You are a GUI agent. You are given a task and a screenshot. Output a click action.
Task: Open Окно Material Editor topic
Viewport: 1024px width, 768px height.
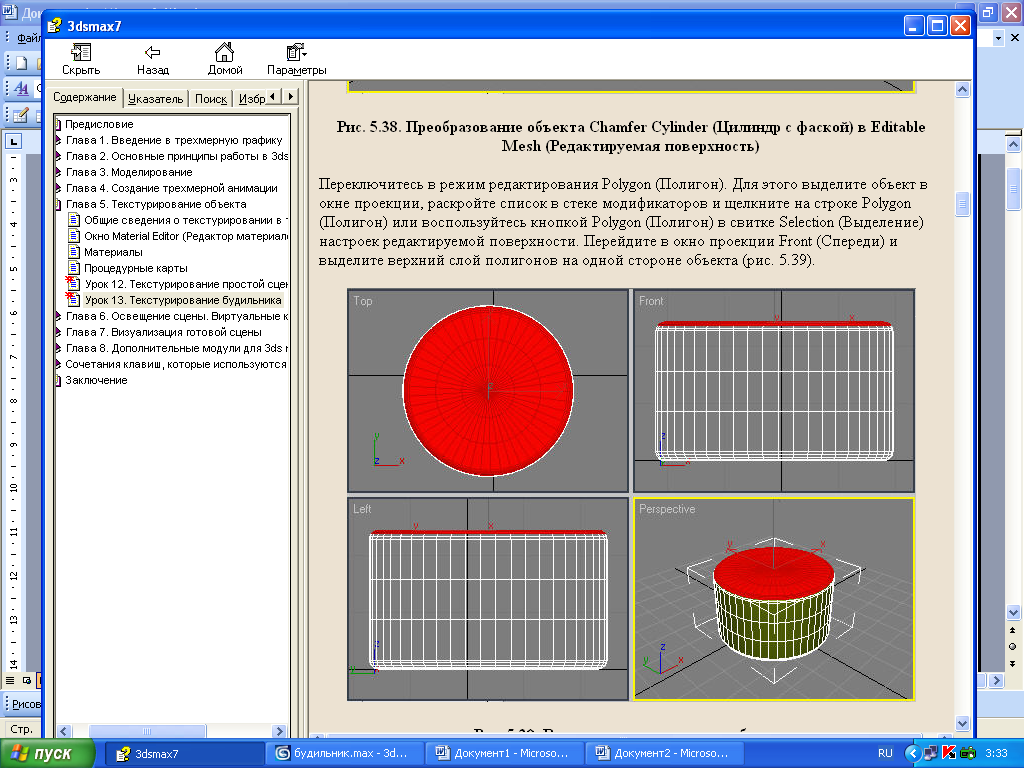tap(185, 236)
